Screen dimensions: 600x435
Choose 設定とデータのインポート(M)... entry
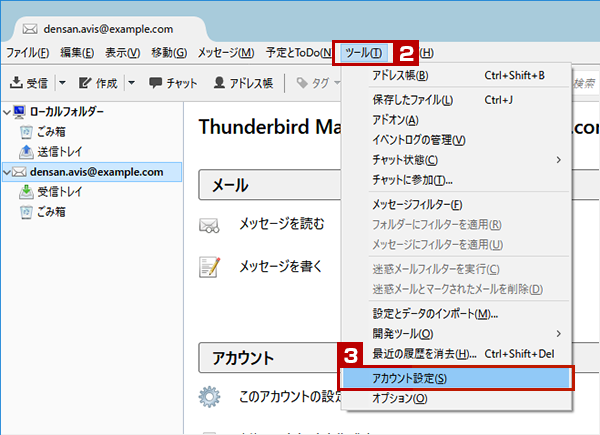pos(456,314)
